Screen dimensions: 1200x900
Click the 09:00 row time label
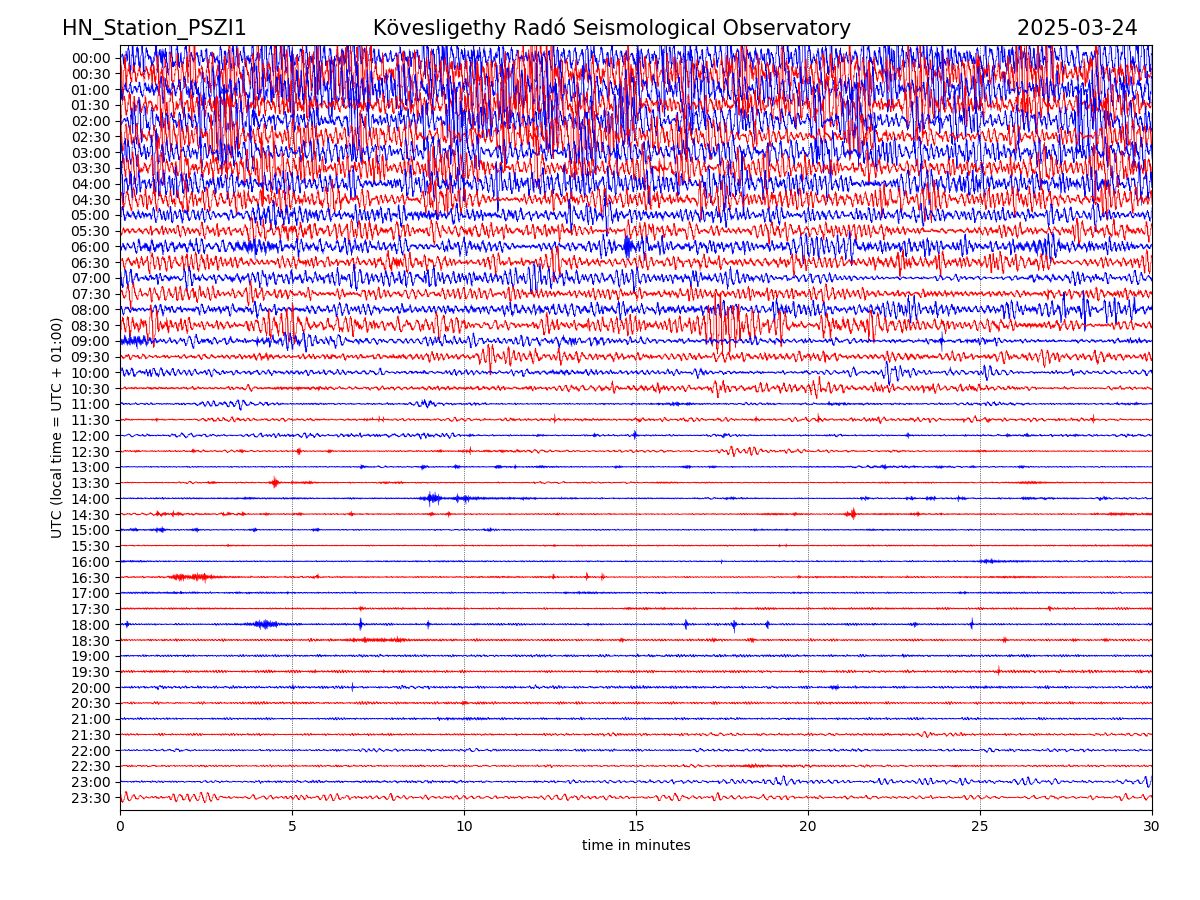tap(90, 341)
